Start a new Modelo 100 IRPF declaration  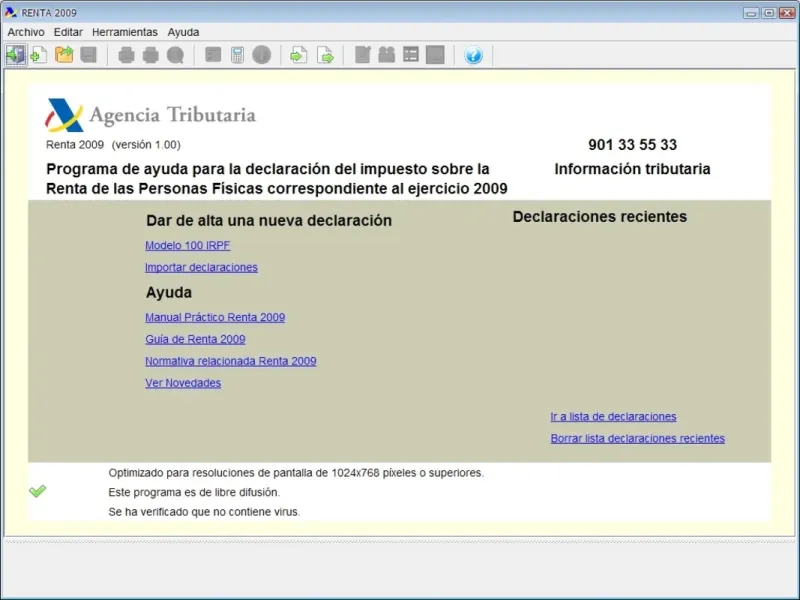pyautogui.click(x=188, y=245)
